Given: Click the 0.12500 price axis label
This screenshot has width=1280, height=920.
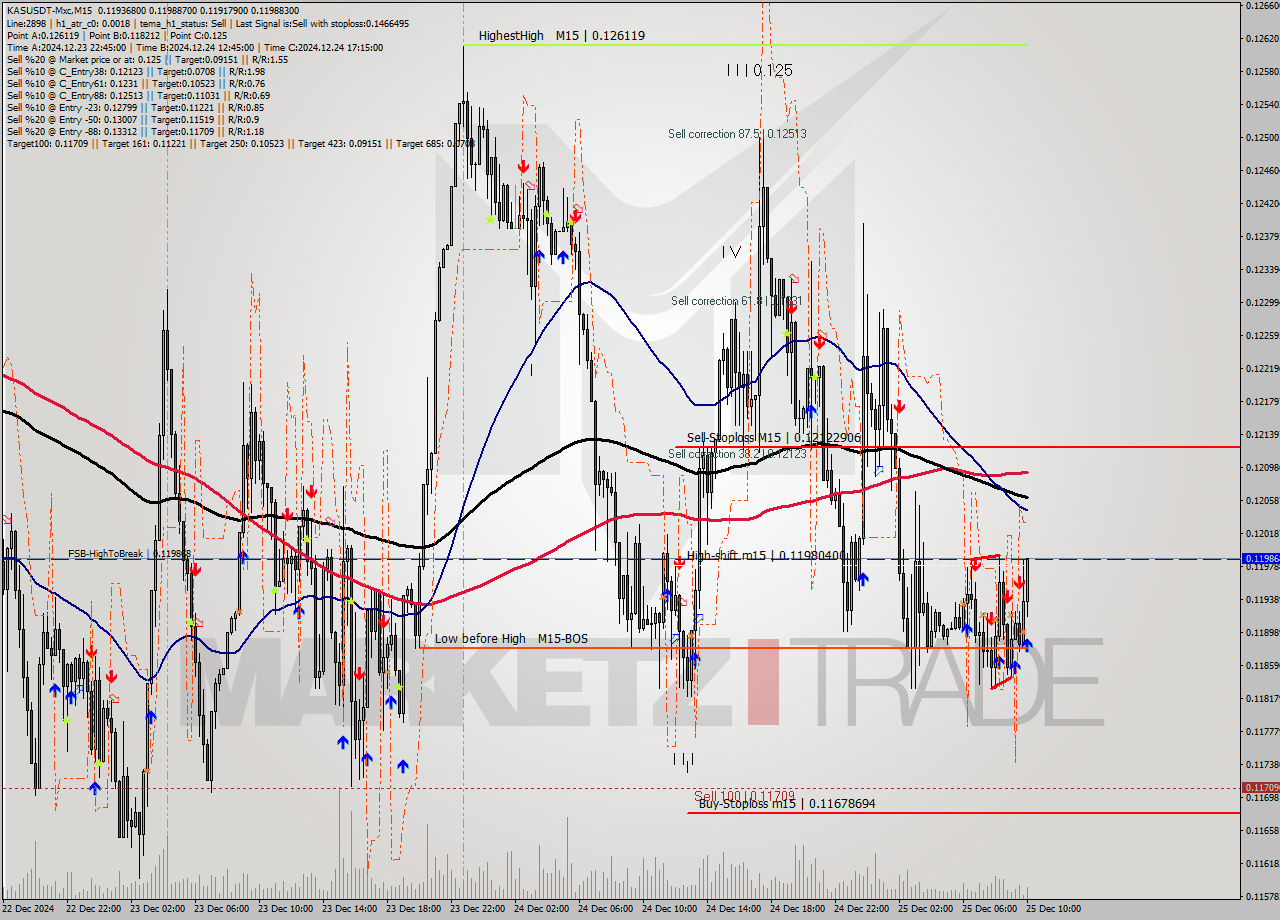Looking at the screenshot, I should click(x=1262, y=137).
